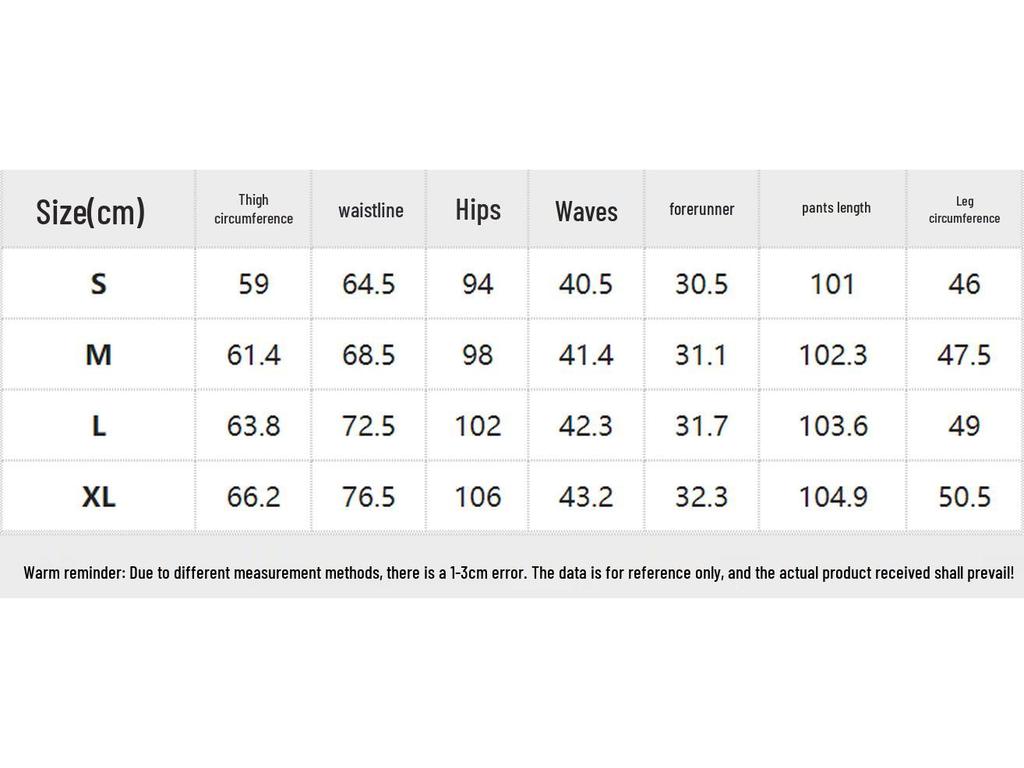
Task: Click the 66.2 thigh circumference value
Action: coord(254,496)
